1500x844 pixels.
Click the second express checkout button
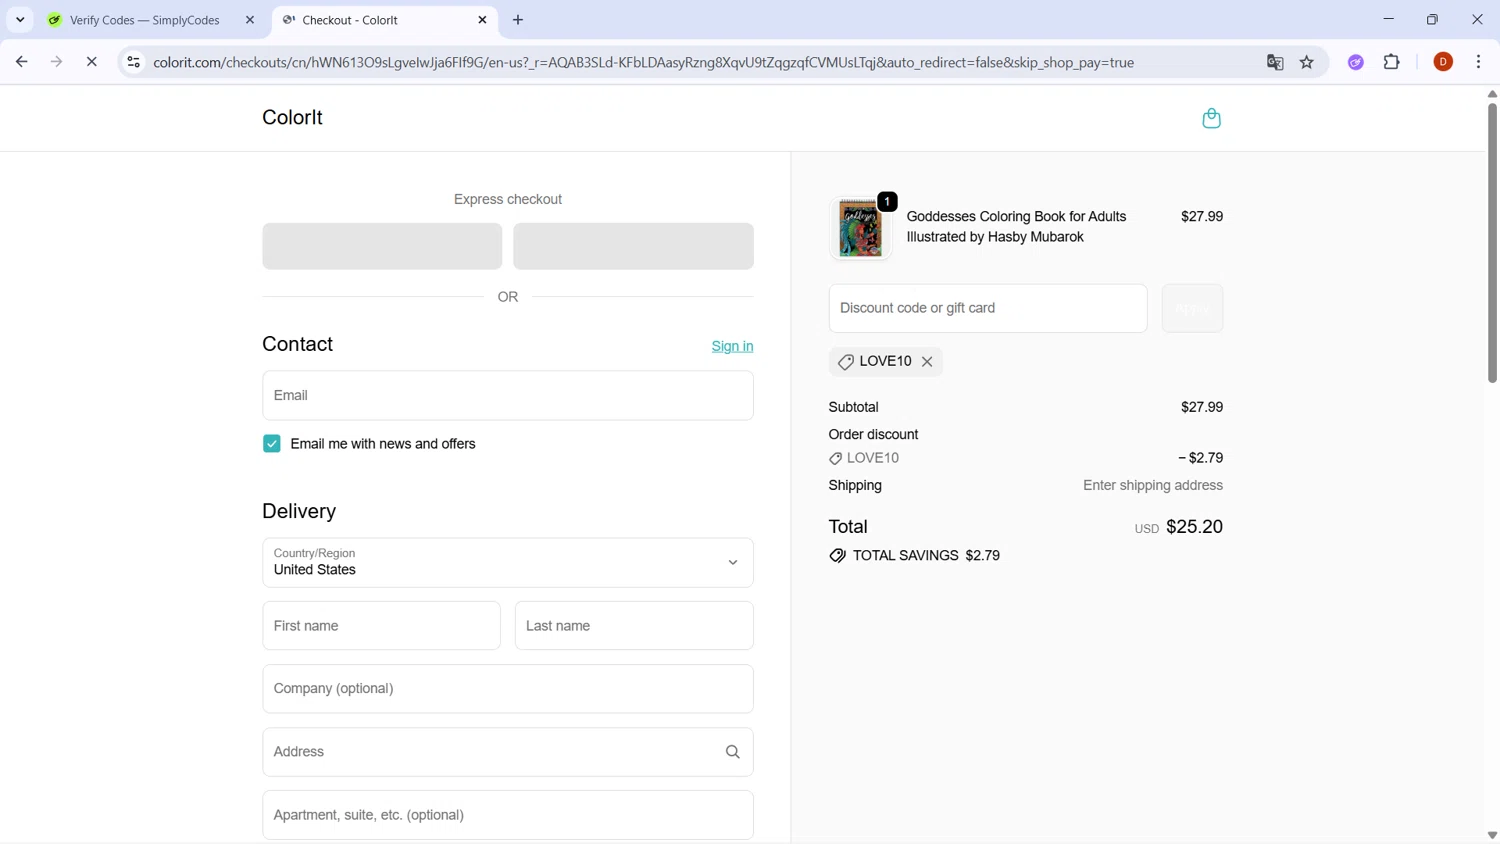[633, 246]
